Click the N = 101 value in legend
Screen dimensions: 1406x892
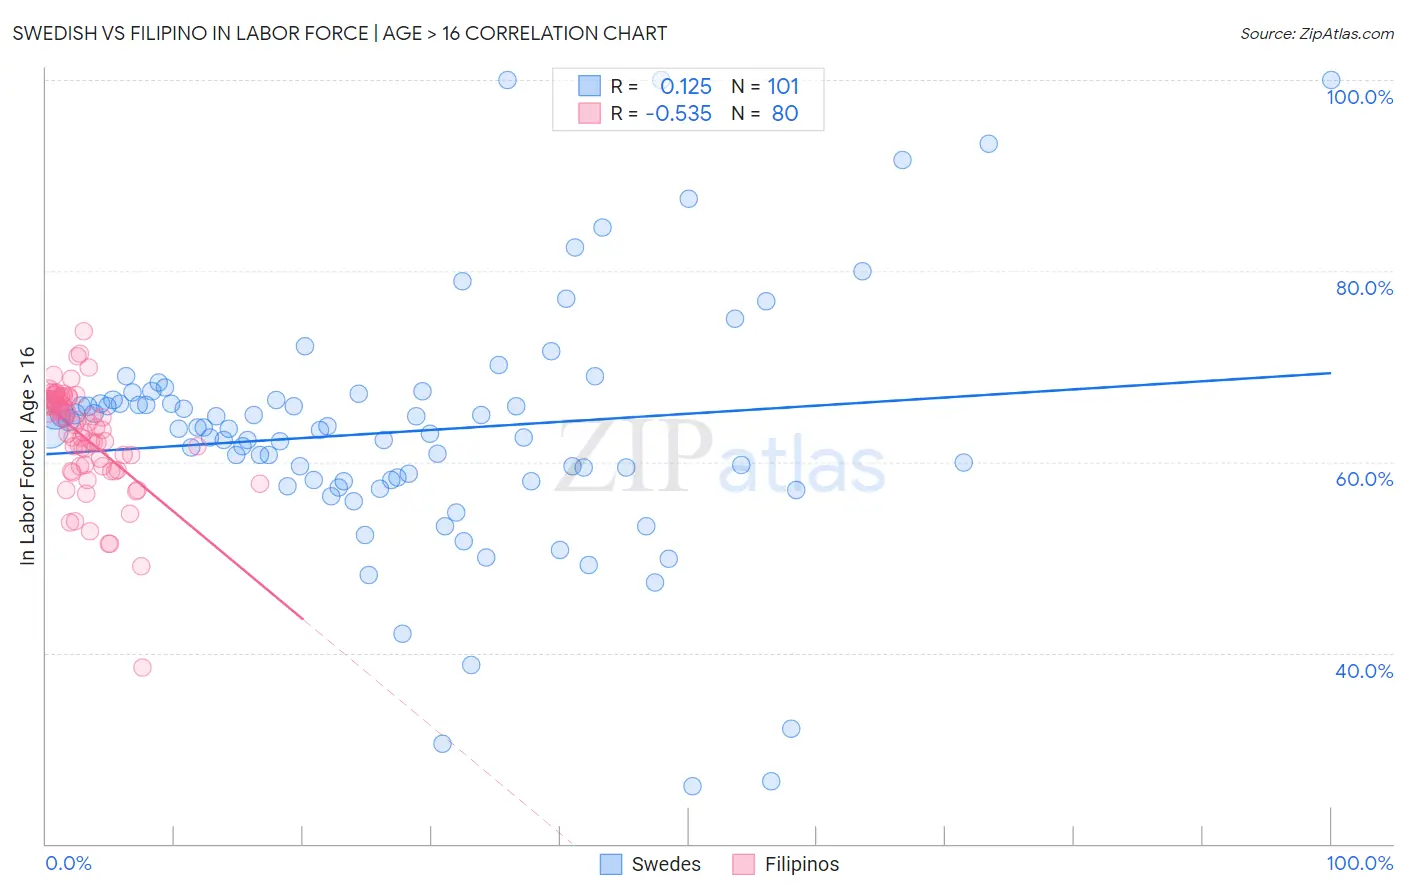(x=765, y=86)
